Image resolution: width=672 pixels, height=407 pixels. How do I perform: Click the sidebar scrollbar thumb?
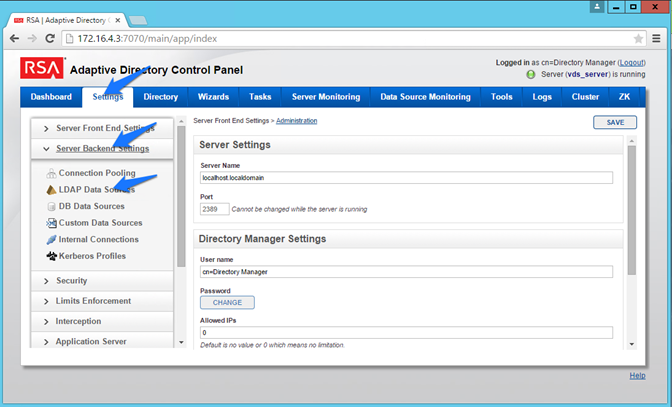[x=181, y=197]
